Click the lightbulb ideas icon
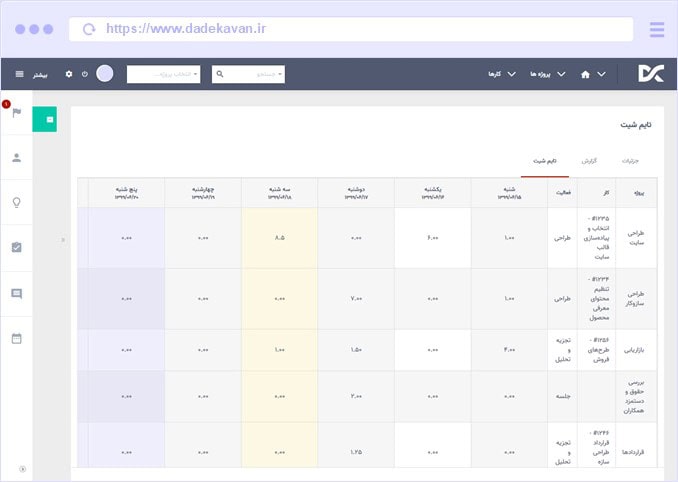The width and height of the screenshot is (678, 482). (16, 202)
